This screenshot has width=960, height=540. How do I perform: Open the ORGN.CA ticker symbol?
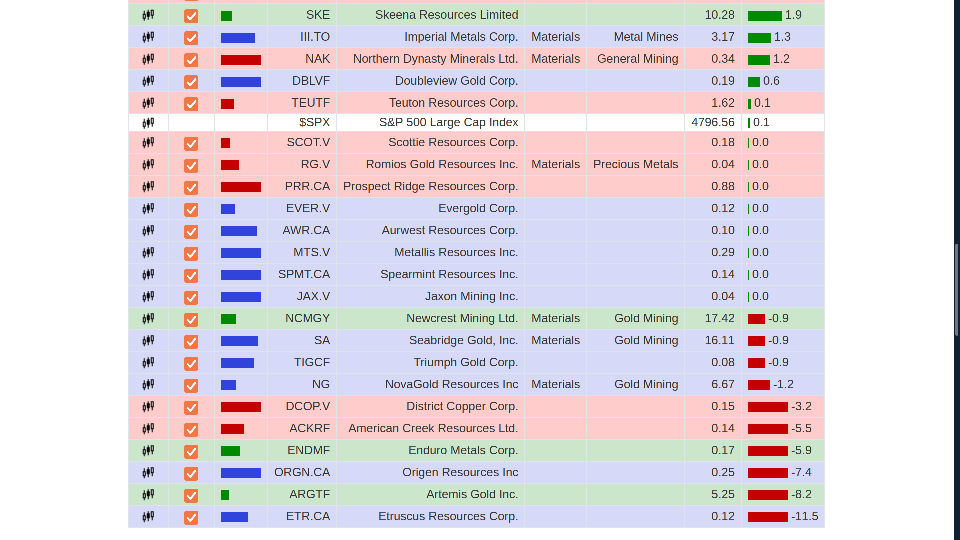tap(302, 473)
